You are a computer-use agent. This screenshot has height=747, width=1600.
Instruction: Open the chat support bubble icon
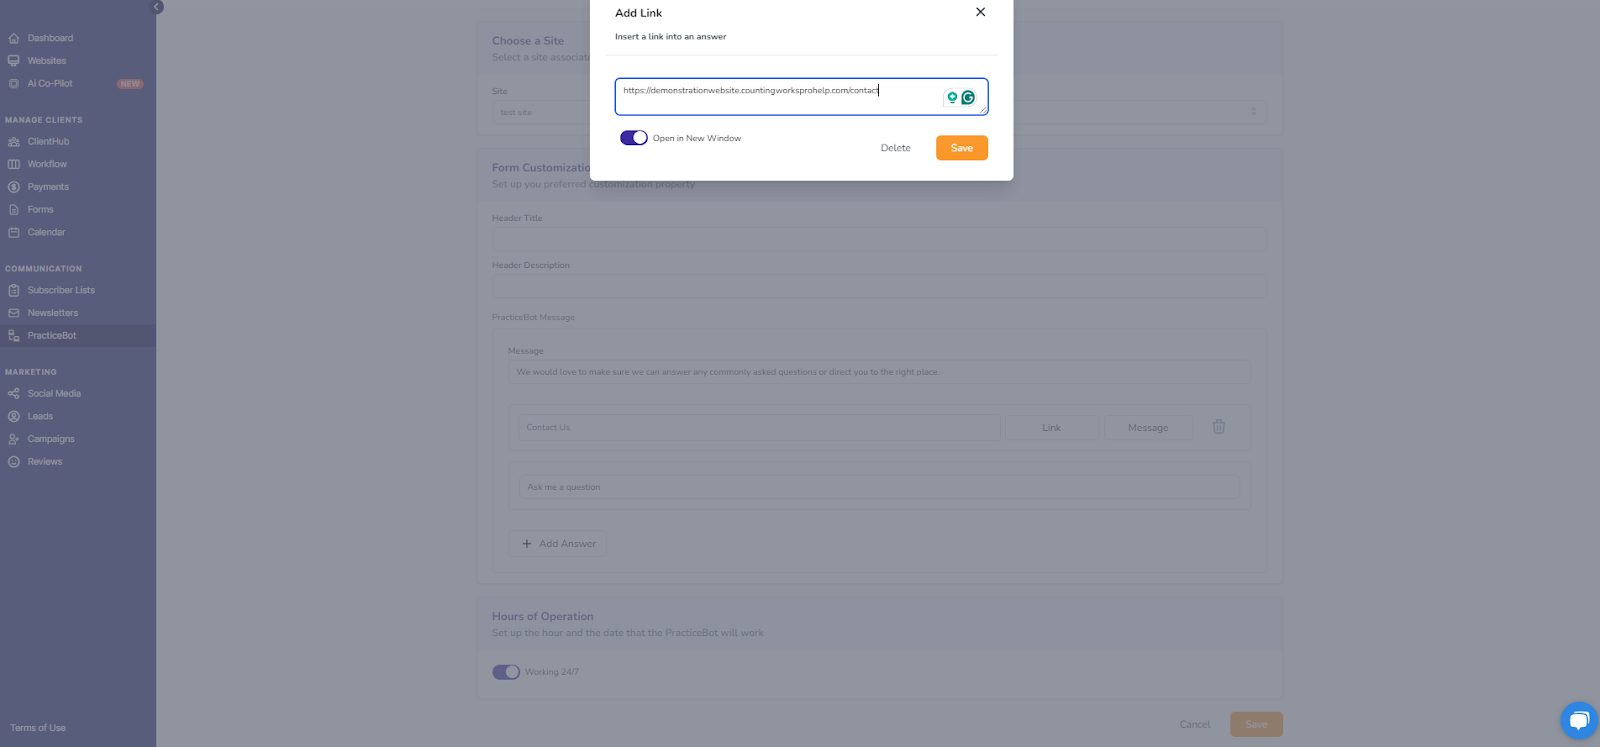click(x=1578, y=720)
